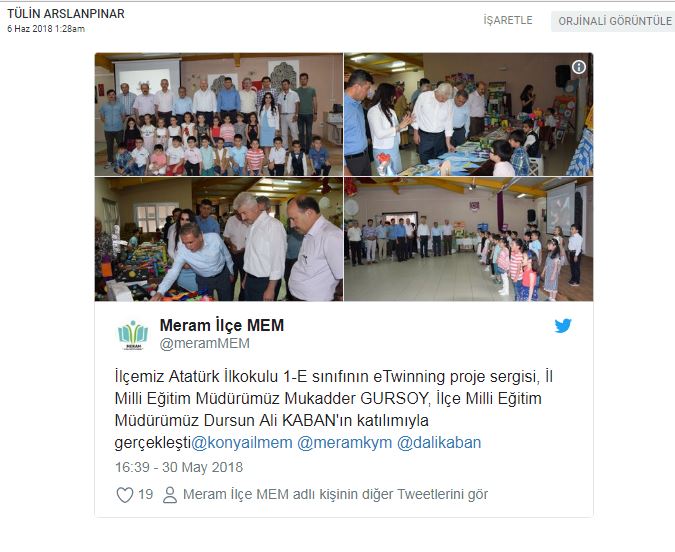Click the @meramMEM handle
675x552 pixels.
tap(204, 344)
